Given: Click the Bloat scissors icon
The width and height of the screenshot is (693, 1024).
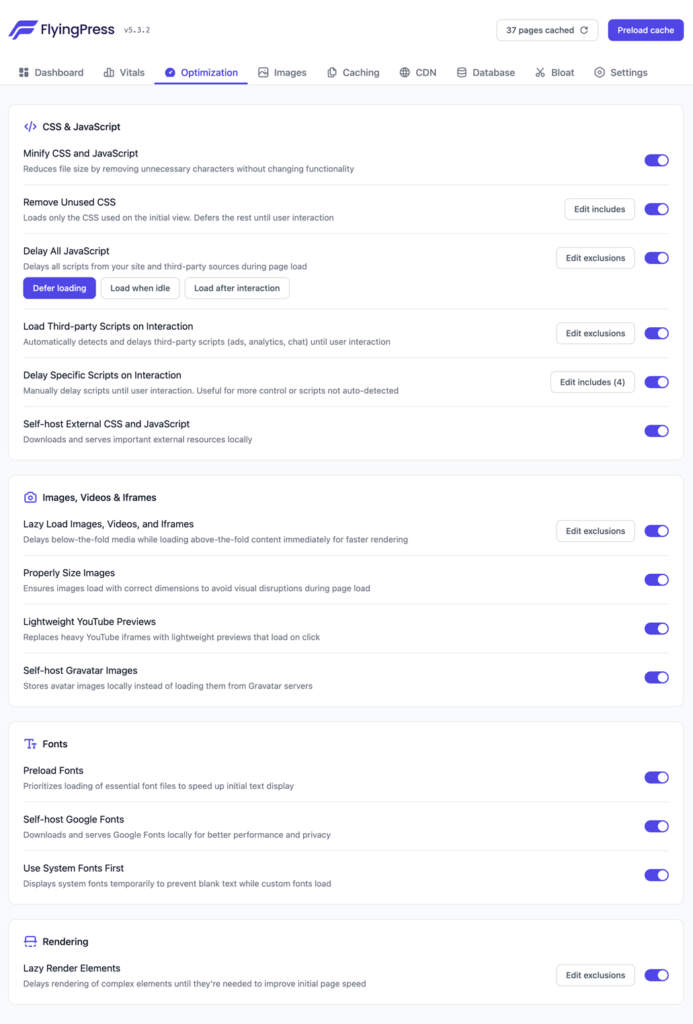Looking at the screenshot, I should coord(540,73).
